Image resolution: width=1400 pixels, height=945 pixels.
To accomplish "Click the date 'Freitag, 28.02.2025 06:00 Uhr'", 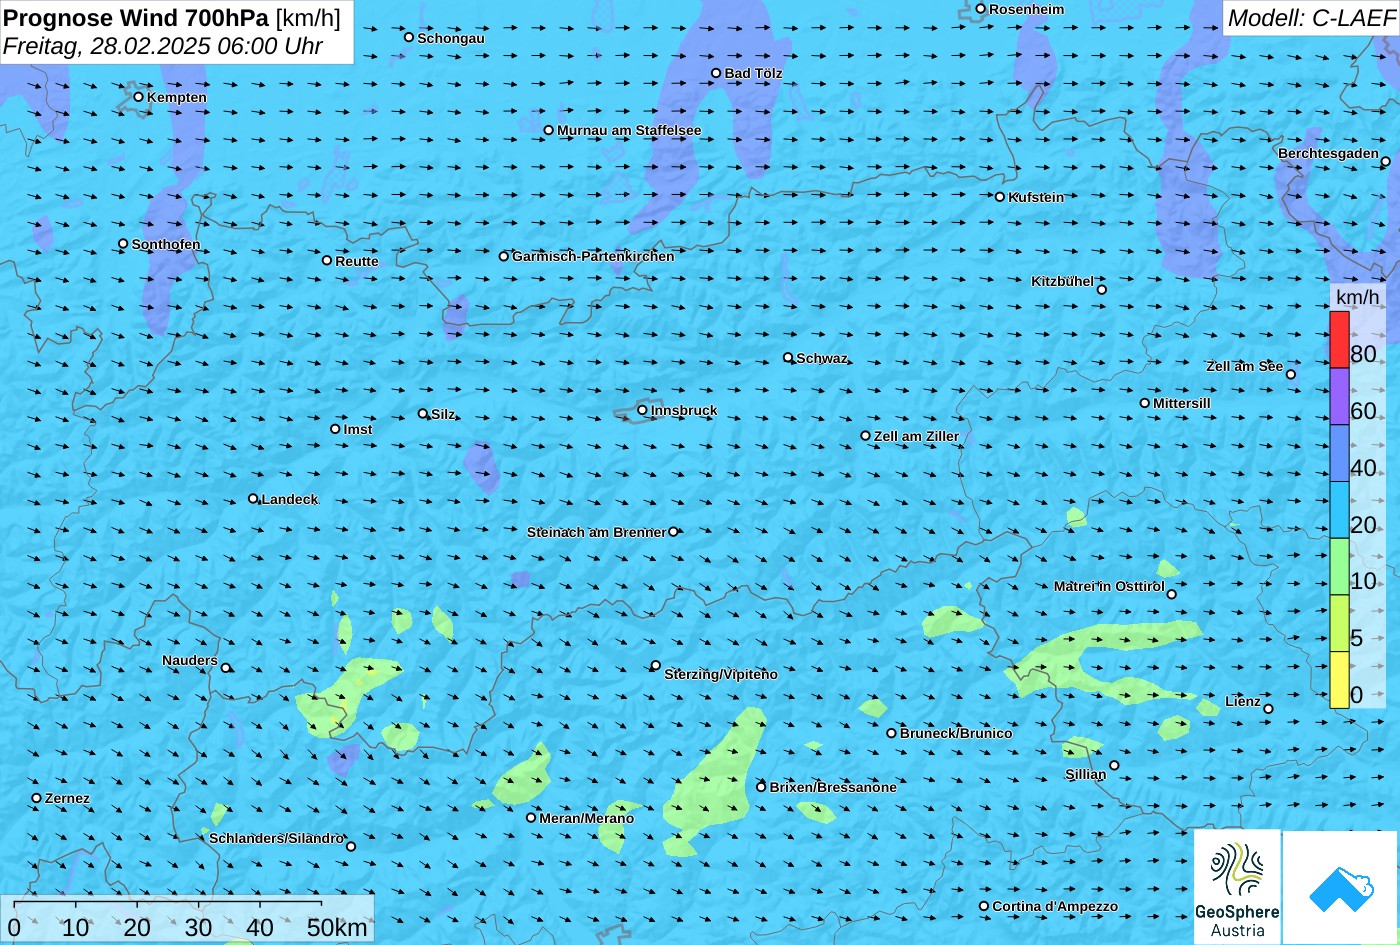I will point(163,46).
